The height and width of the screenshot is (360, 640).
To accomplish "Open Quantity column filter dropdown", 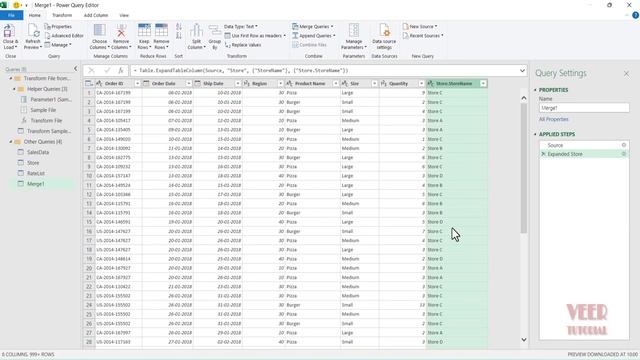I will [421, 84].
